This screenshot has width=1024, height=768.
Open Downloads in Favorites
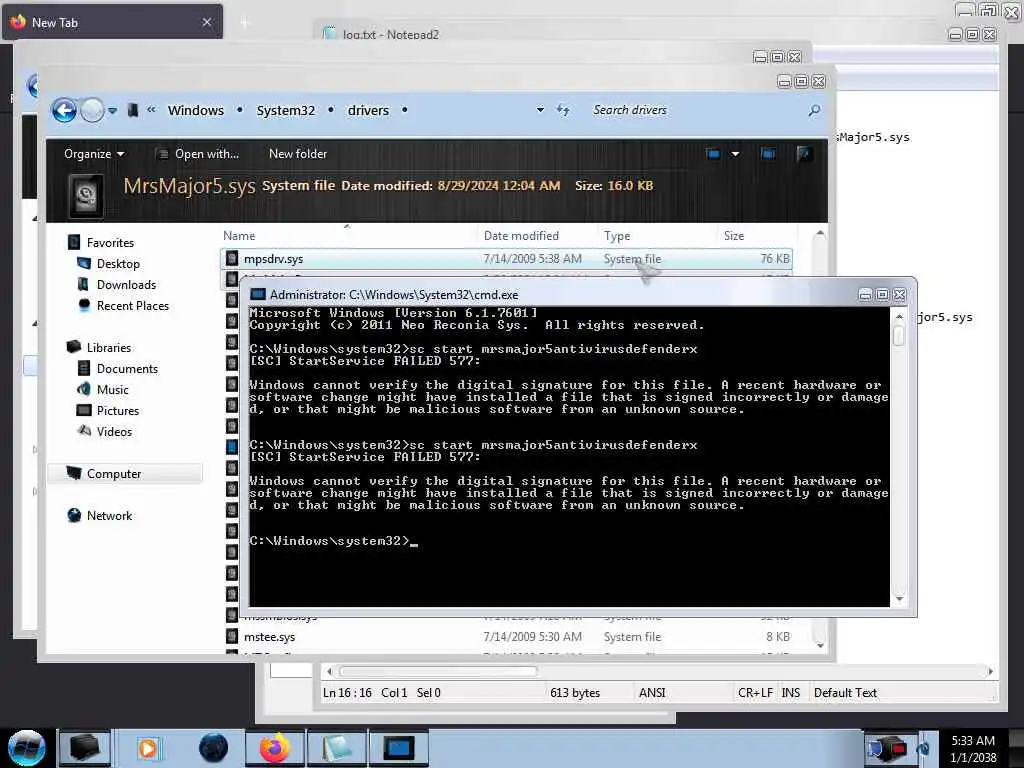click(x=126, y=285)
